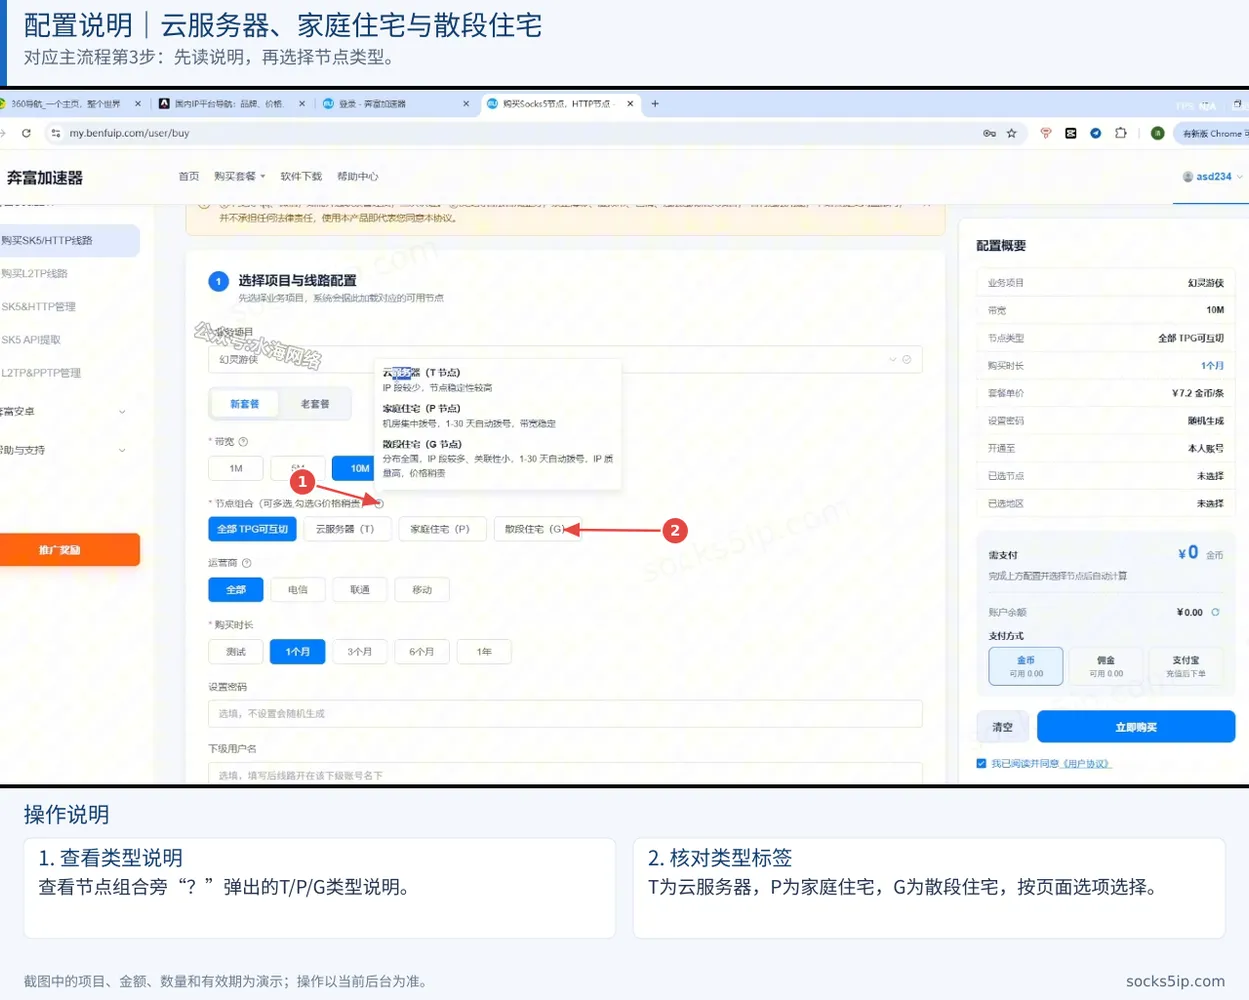The image size is (1249, 1000).
Task: Clear the 幻灵游侠 project selection with the circle icon
Action: coord(907,359)
